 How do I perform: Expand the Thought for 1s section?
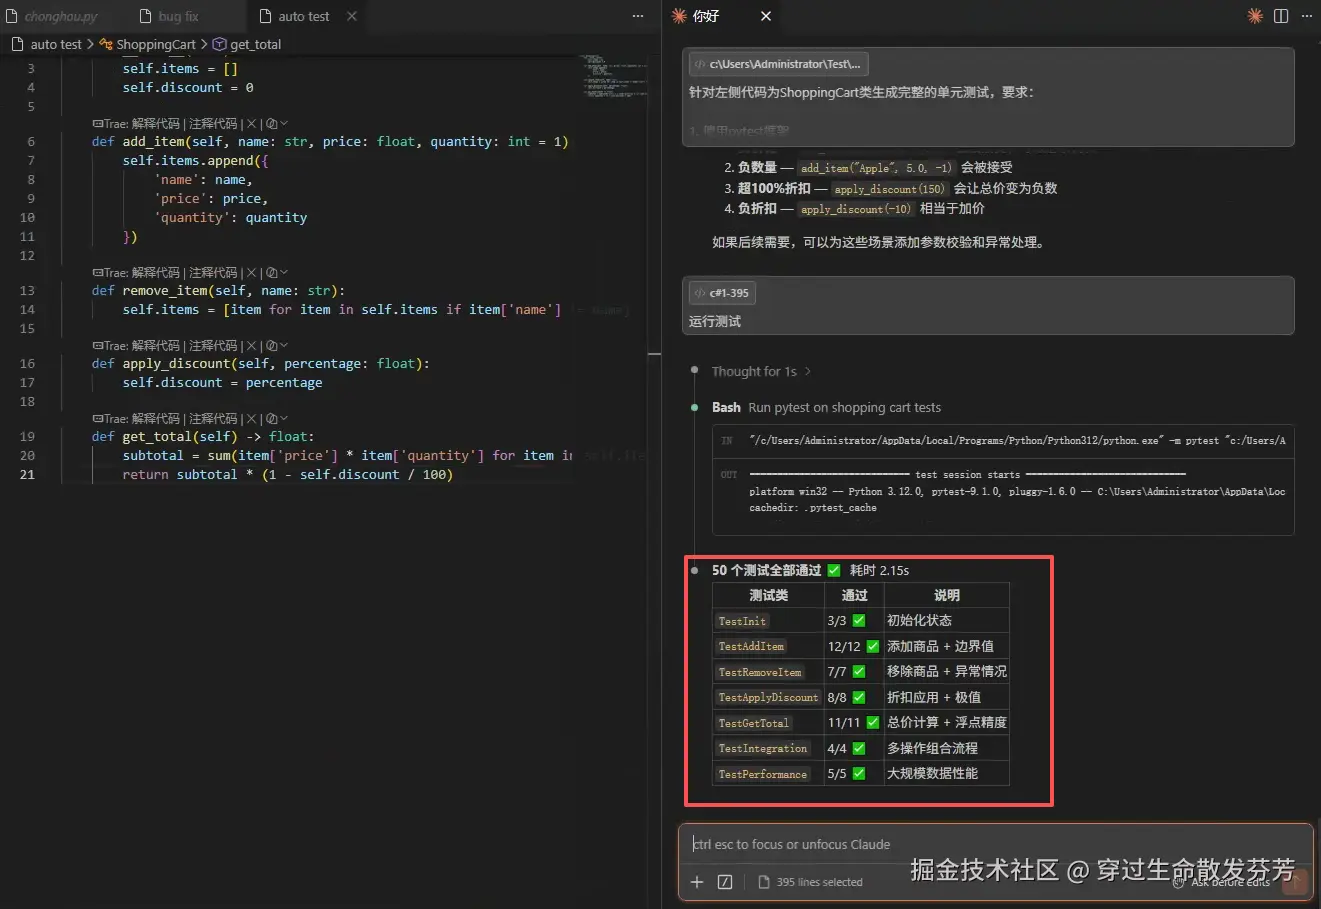[761, 371]
